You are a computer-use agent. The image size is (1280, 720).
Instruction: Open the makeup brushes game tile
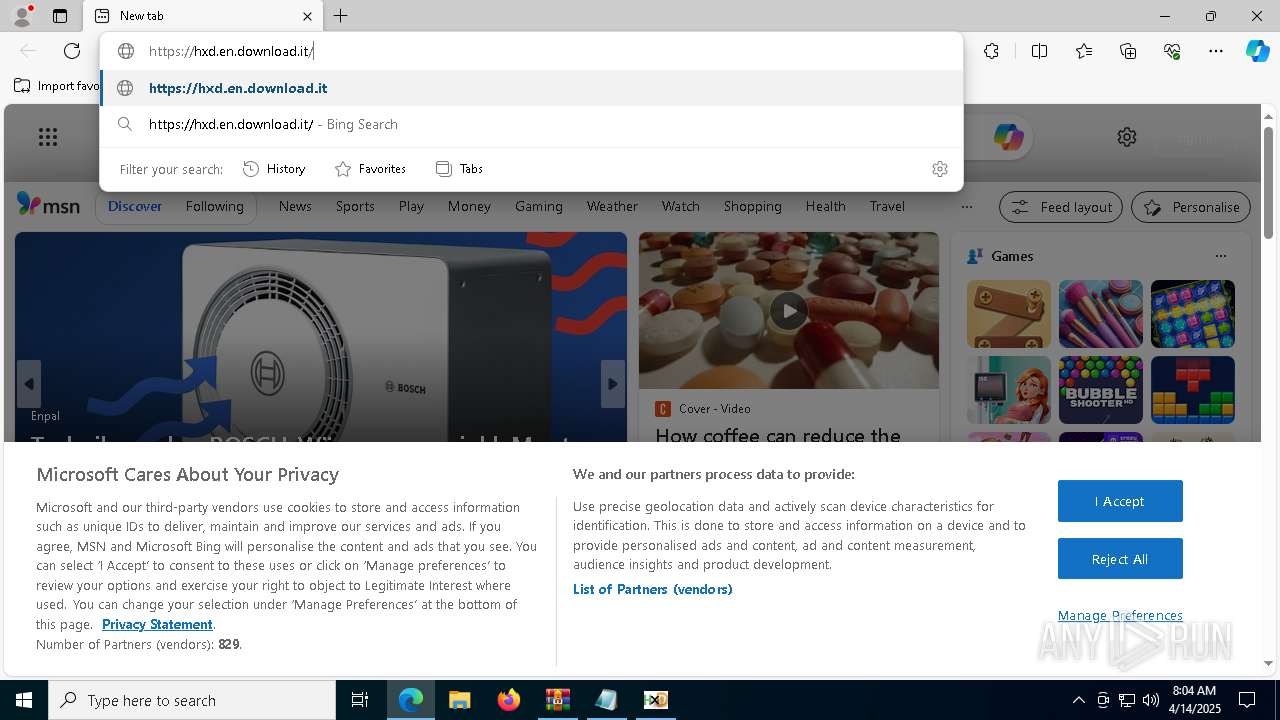pos(1101,314)
